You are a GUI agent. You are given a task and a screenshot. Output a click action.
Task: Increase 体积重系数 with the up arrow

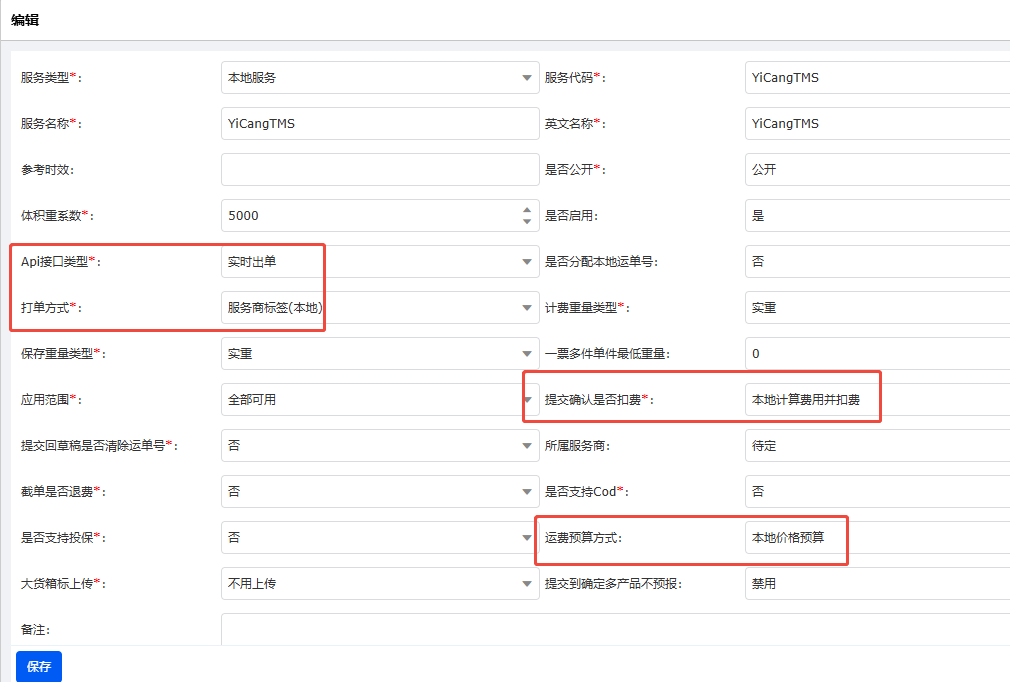click(527, 210)
